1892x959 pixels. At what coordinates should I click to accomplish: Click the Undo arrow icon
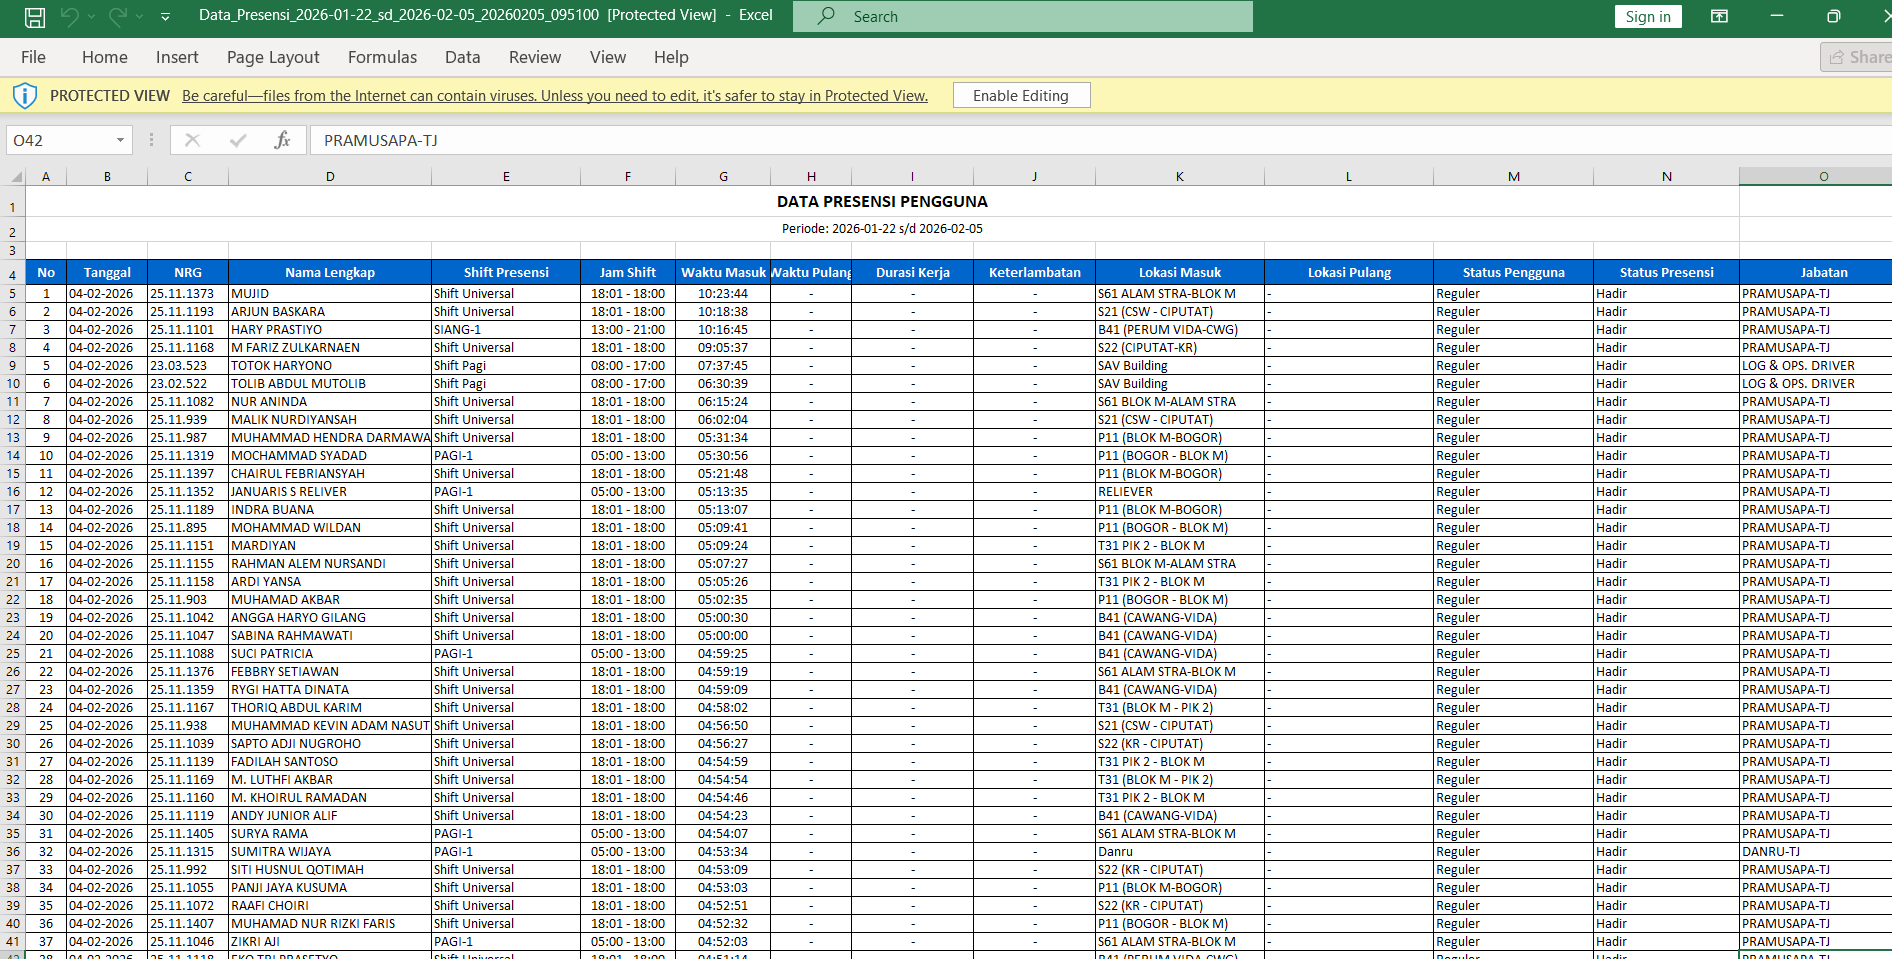(69, 17)
